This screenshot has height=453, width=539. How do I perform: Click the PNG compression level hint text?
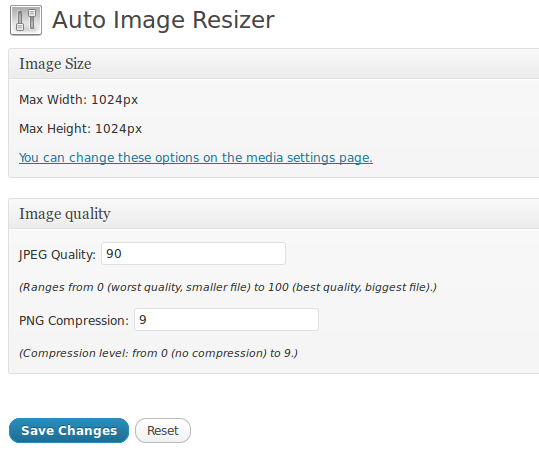[x=158, y=353]
